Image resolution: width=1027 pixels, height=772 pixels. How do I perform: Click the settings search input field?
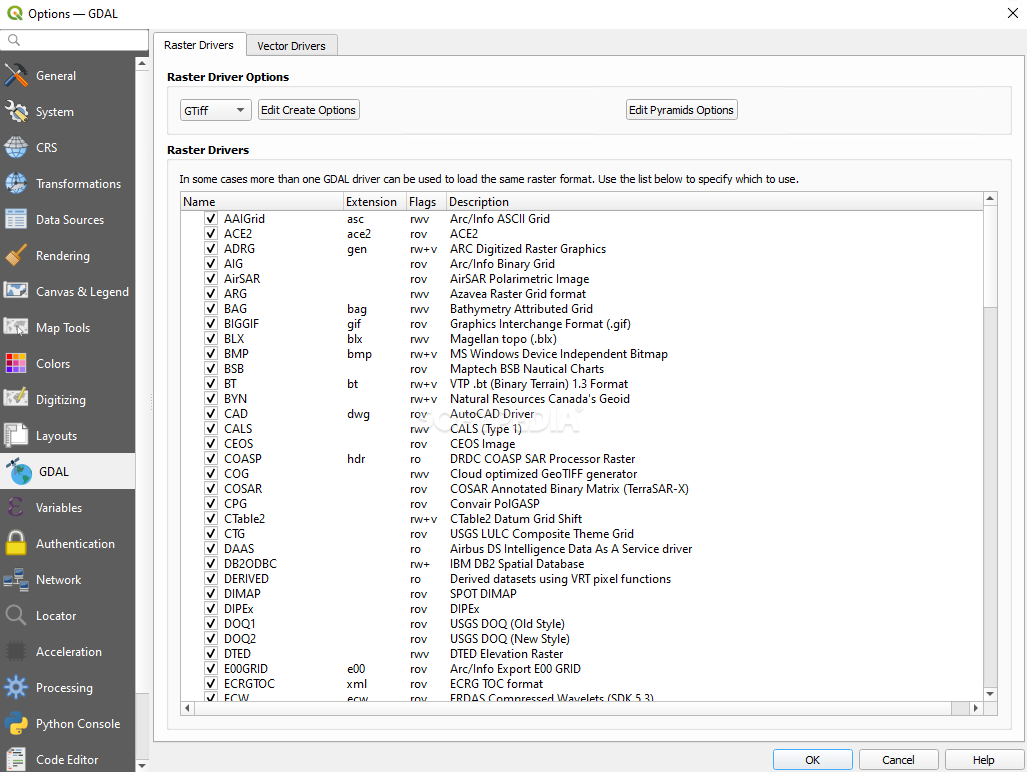(x=75, y=40)
